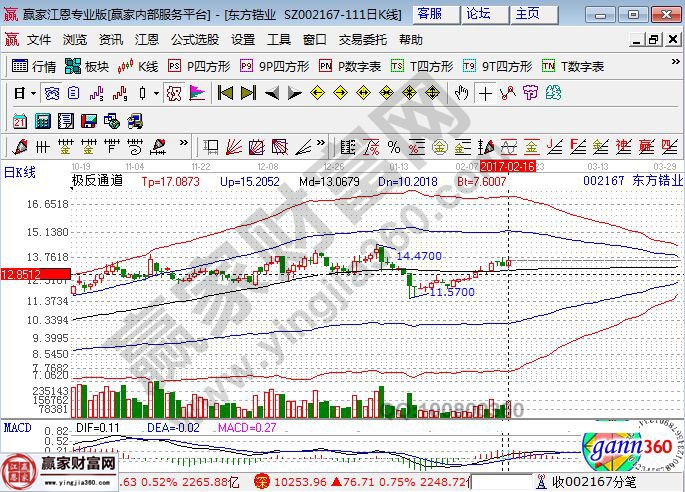Open the 江恩 menu
The height and width of the screenshot is (492, 685).
coord(146,40)
